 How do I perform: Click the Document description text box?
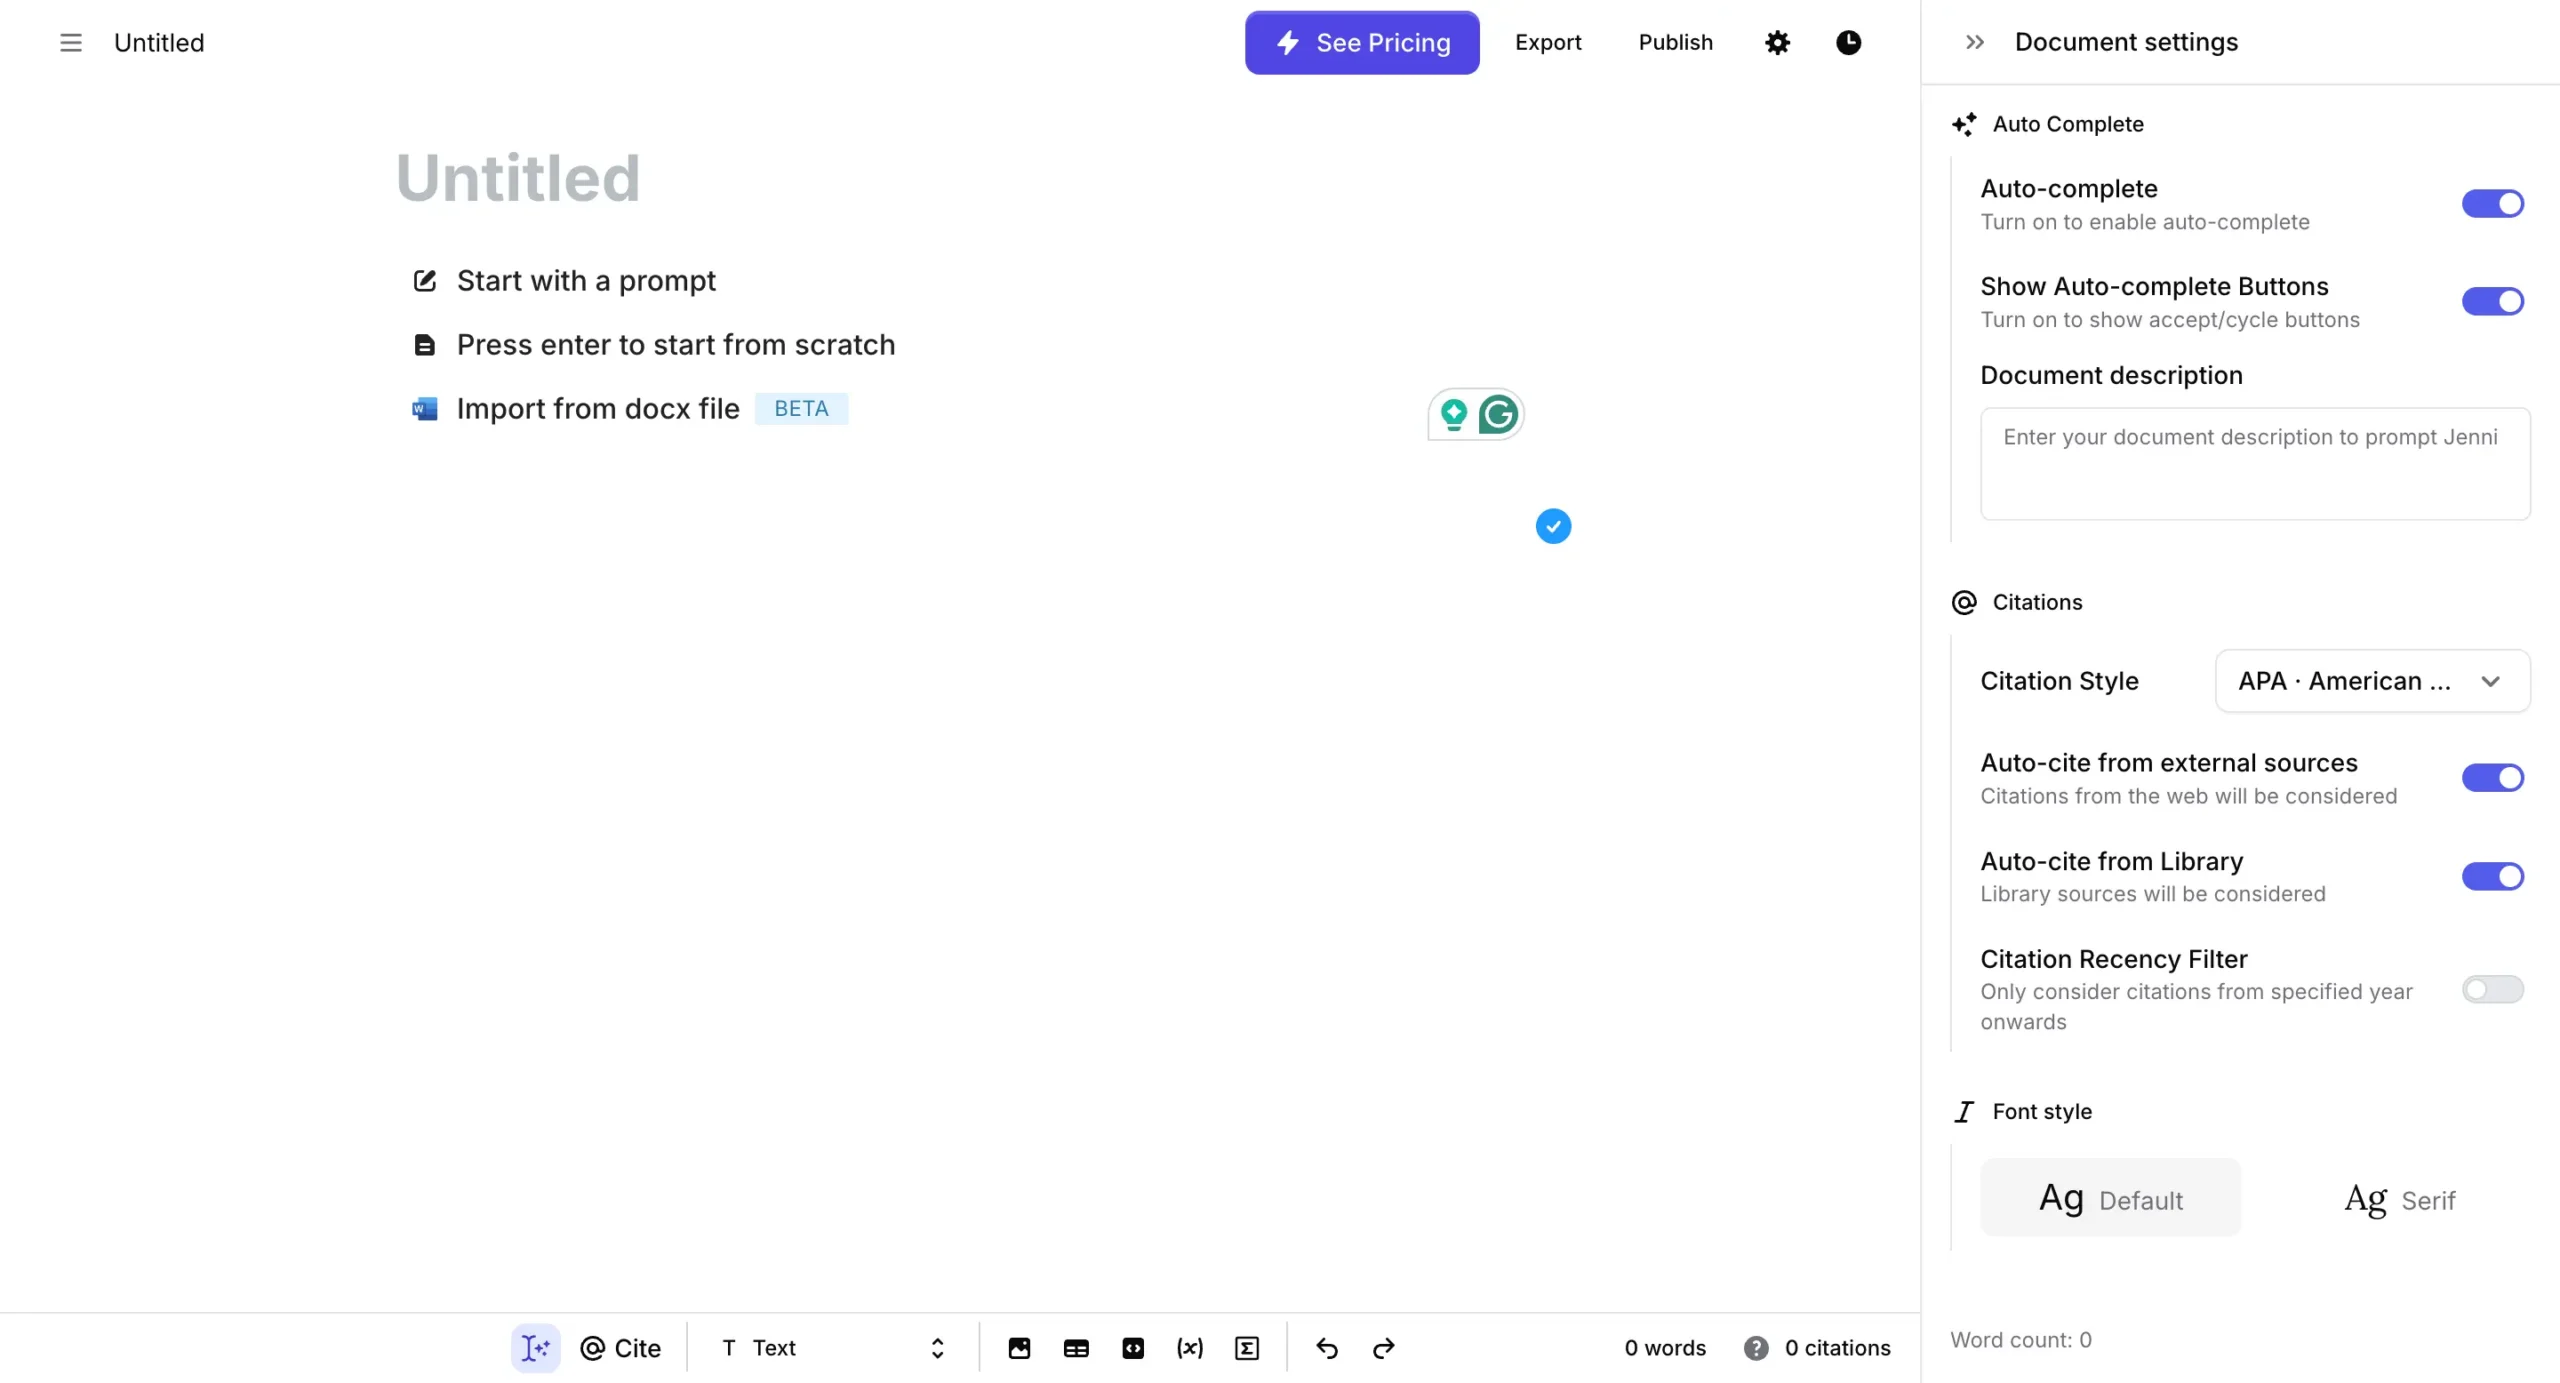[x=2254, y=463]
